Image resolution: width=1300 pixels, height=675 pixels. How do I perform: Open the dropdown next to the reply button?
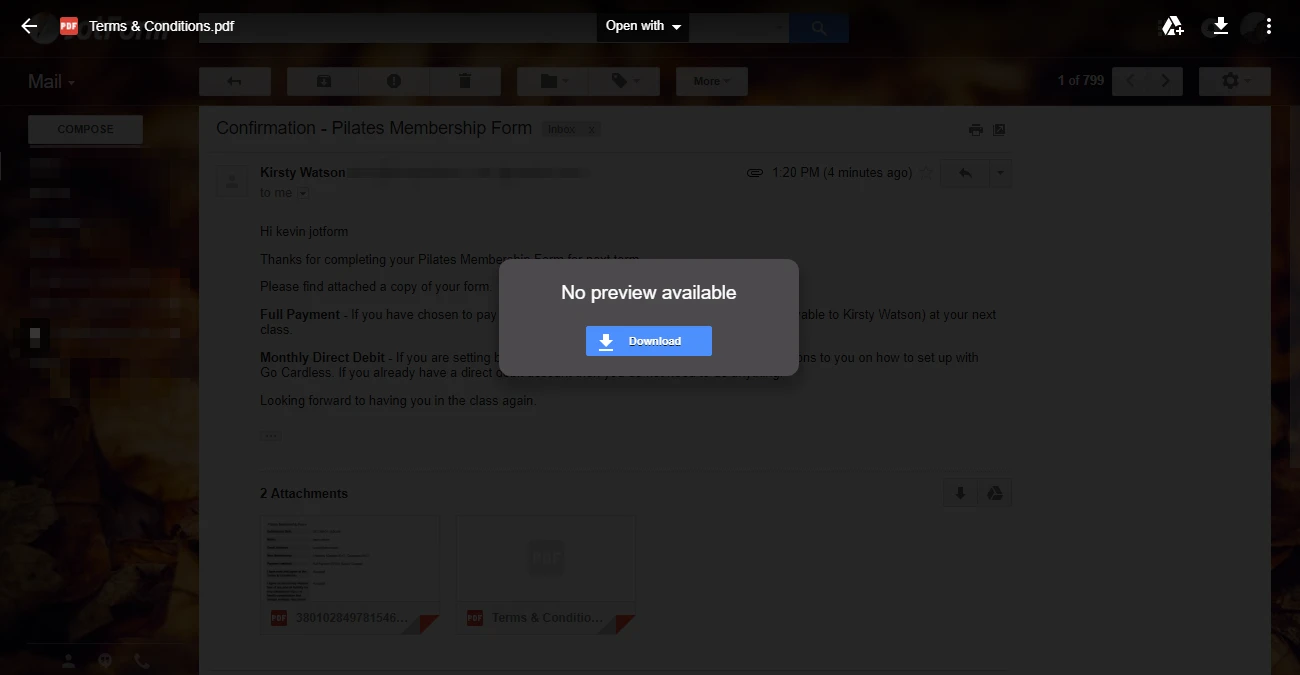point(1000,173)
